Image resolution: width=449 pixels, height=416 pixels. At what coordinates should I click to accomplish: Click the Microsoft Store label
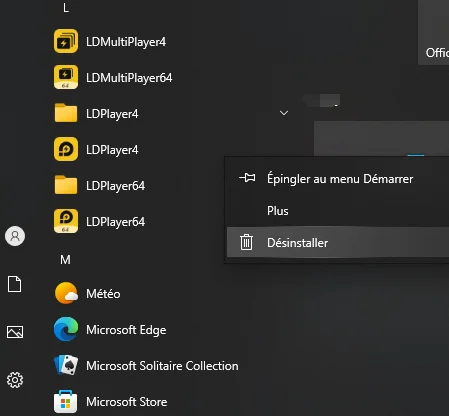(x=127, y=402)
